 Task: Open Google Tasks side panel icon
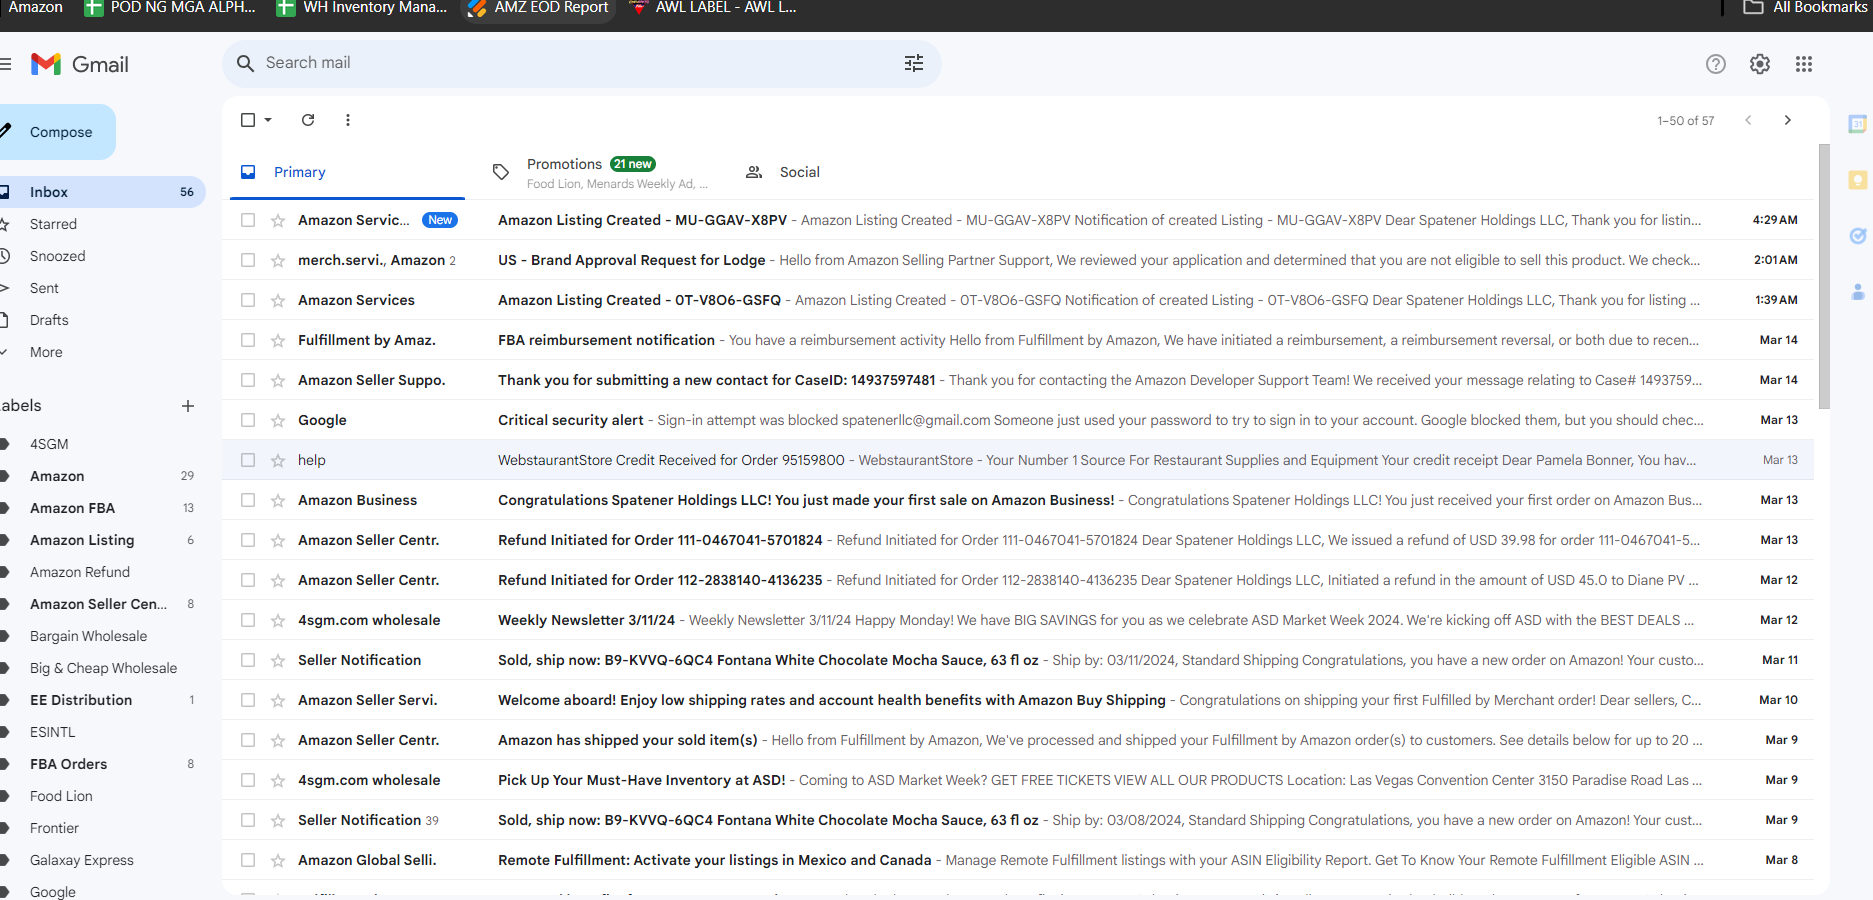click(1858, 236)
